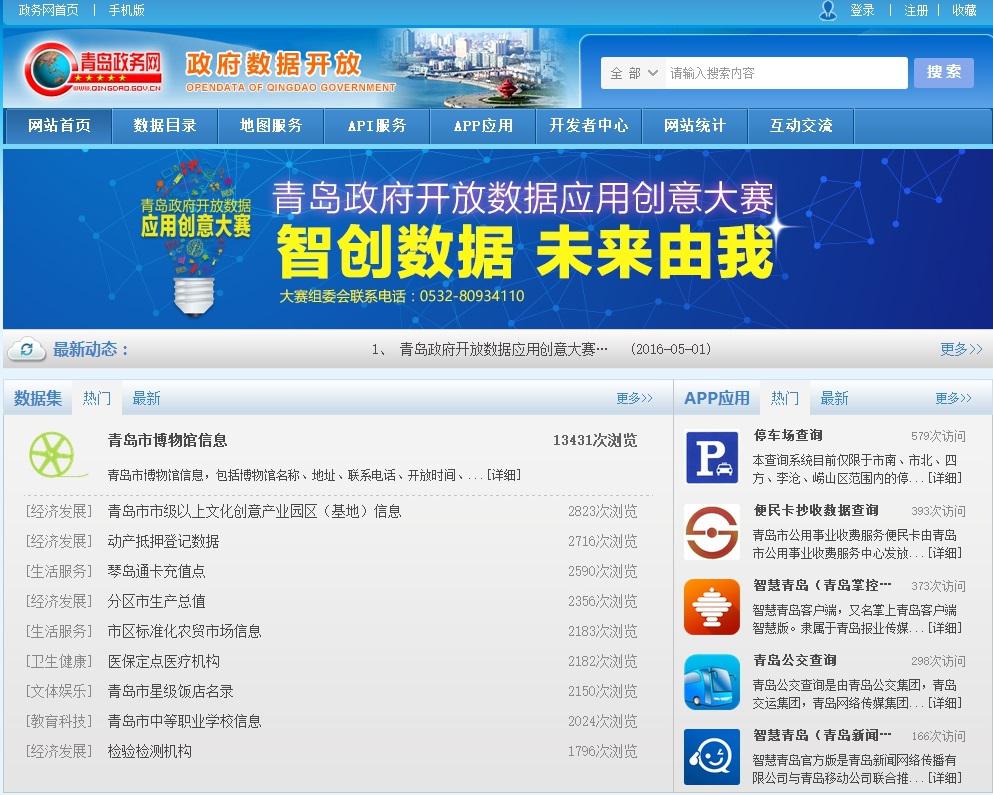This screenshot has width=993, height=795.
Task: Click the parking lot query app icon
Action: (712, 457)
